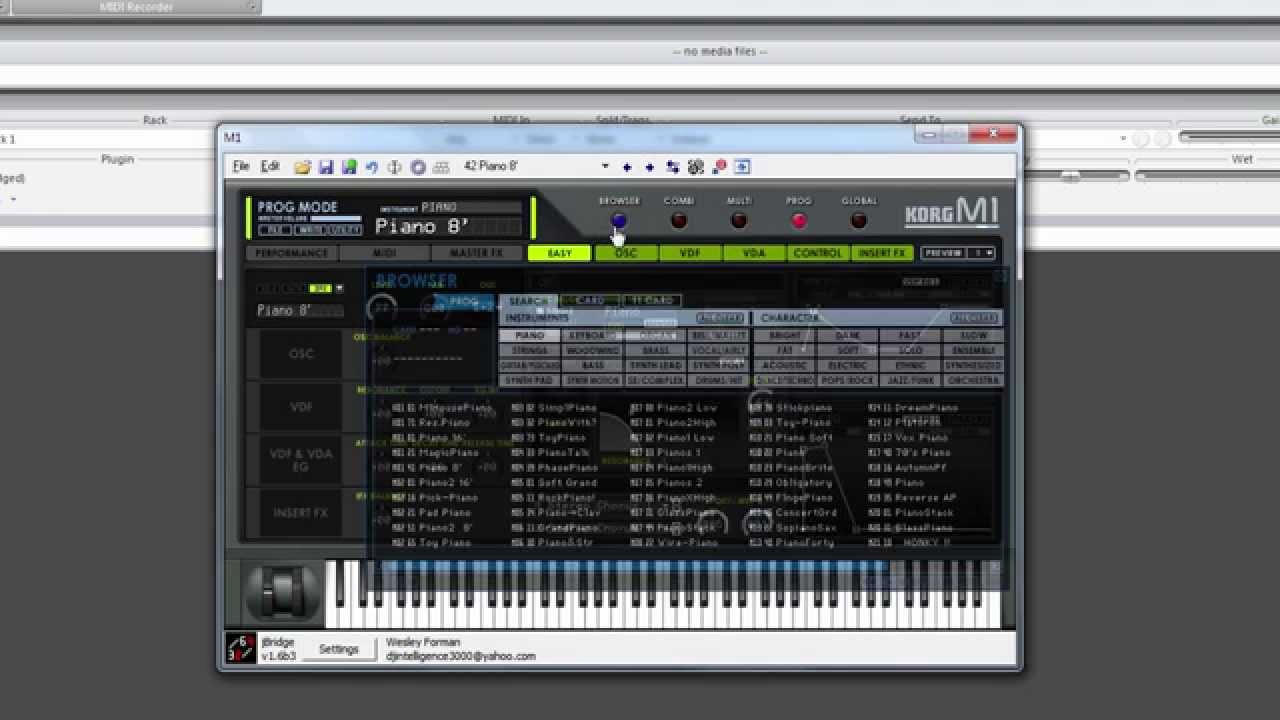Toggle the PROG mode LED button
The image size is (1280, 720).
pyautogui.click(x=799, y=220)
